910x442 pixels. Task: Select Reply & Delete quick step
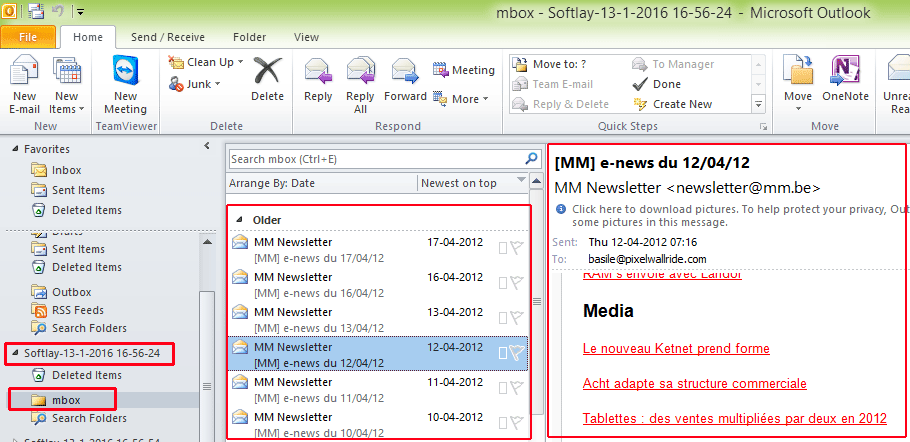[561, 104]
